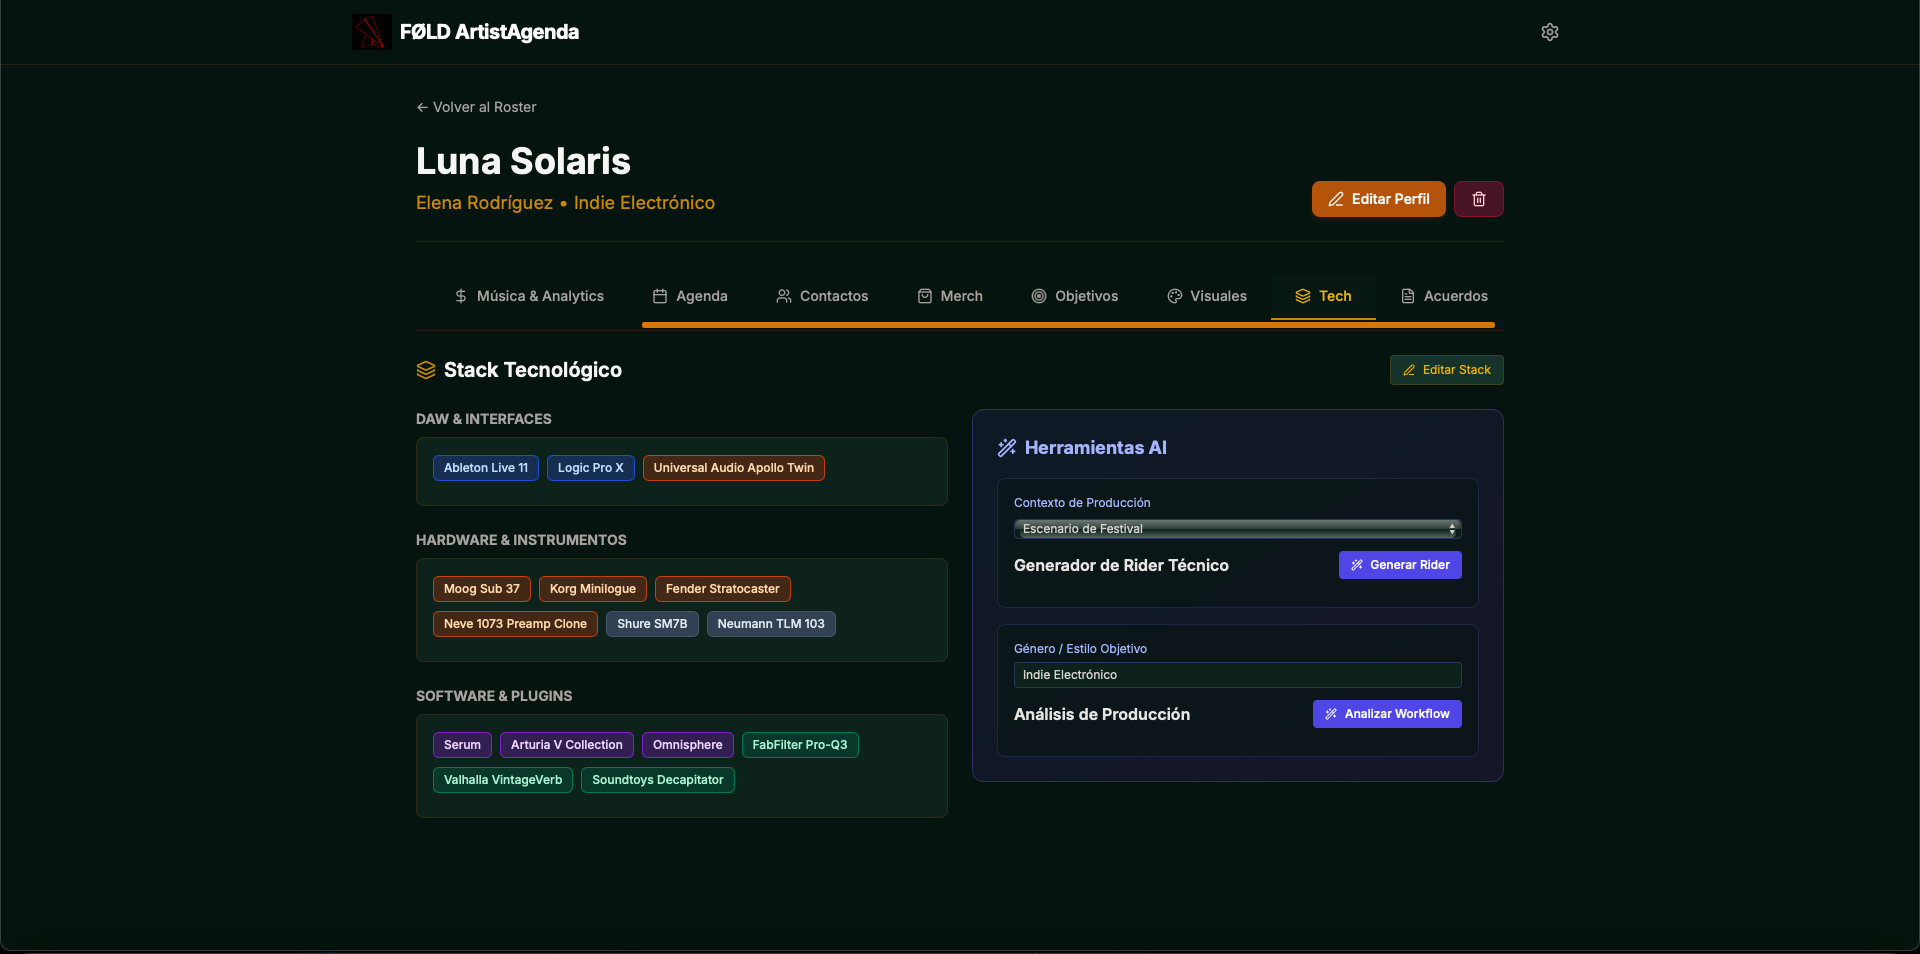Screen dimensions: 1920x954
Task: Click the Neve 1073 Preamp Clone tag
Action: [516, 624]
